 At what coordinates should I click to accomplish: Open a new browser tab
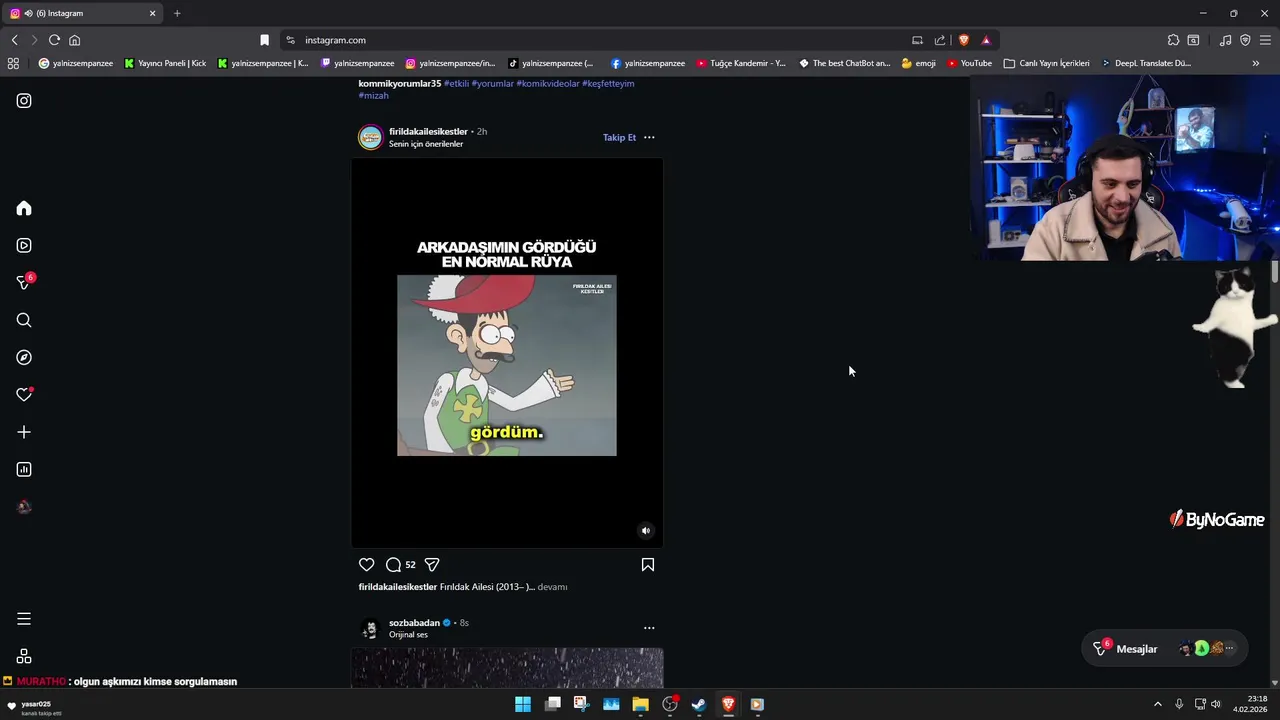click(x=177, y=13)
